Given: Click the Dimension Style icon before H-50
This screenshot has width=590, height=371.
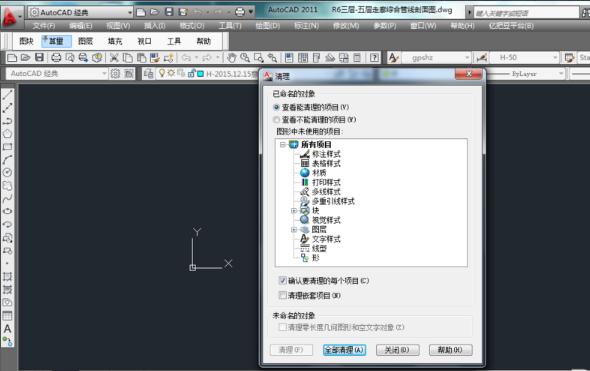Looking at the screenshot, I should [482, 58].
